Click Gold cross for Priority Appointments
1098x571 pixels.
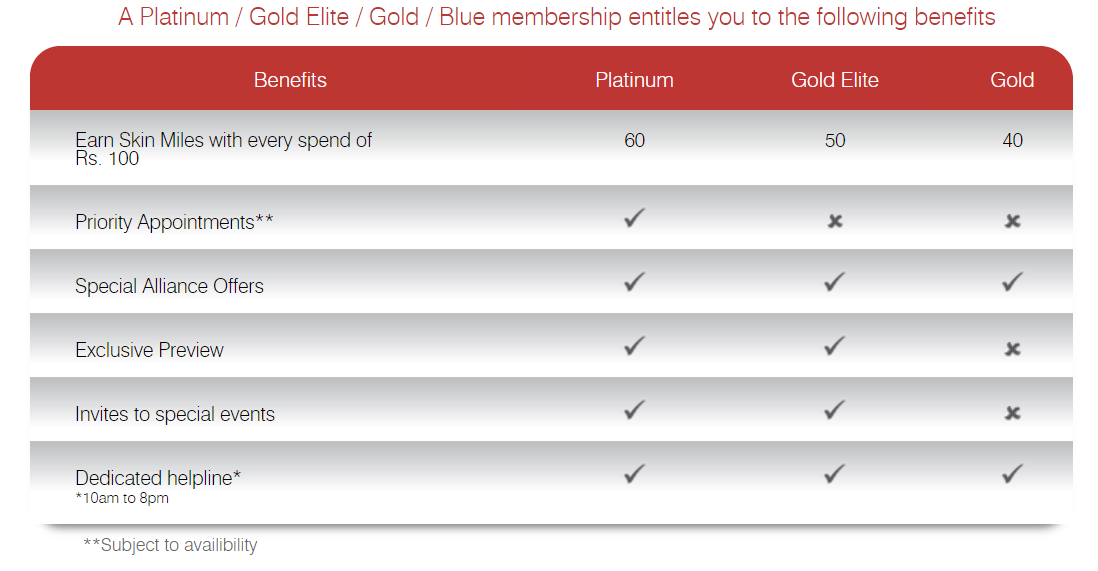point(1012,221)
